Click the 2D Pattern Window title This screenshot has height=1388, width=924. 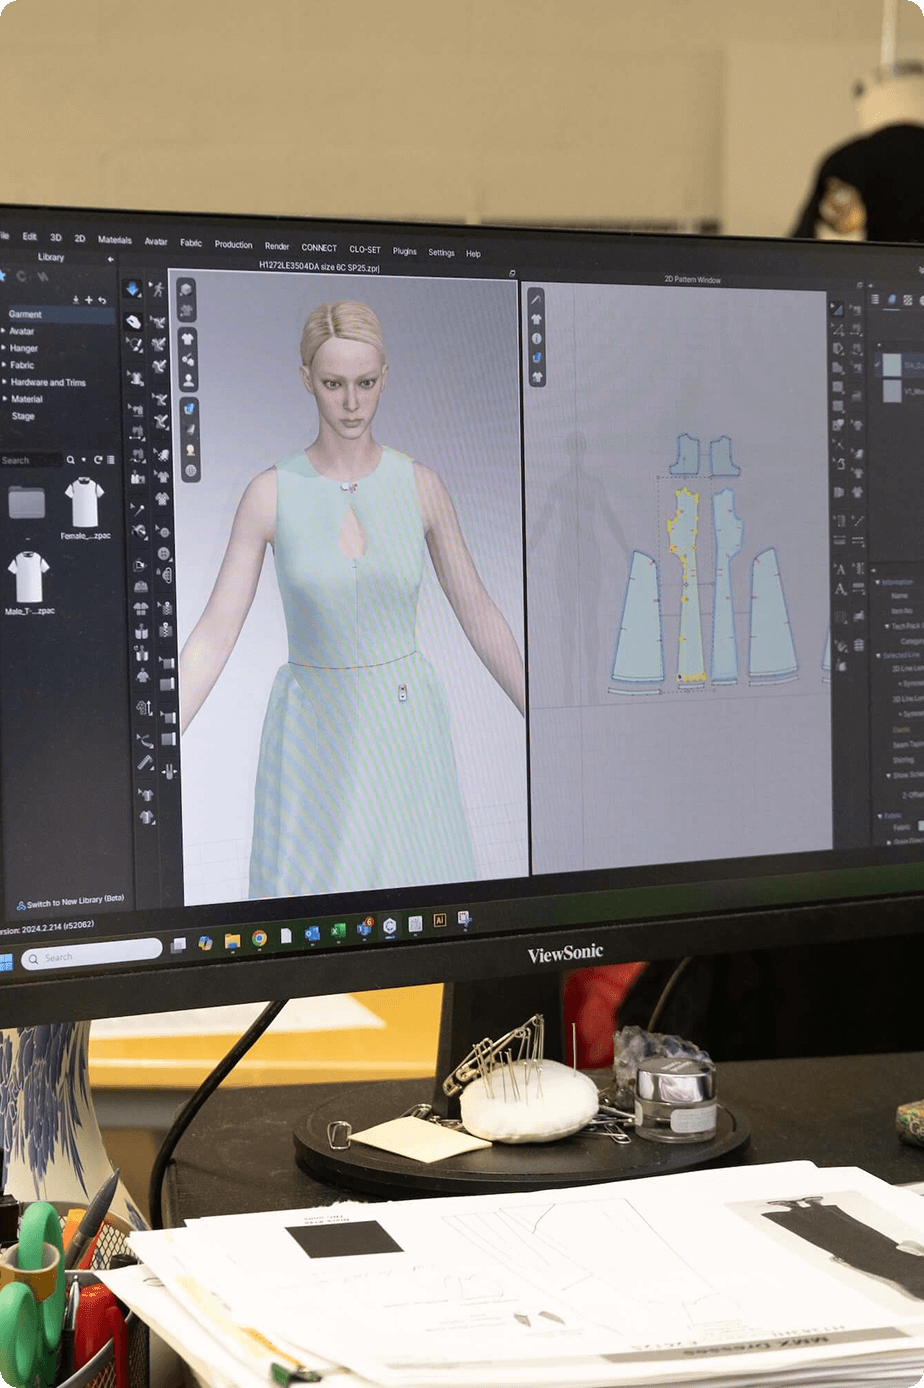pos(692,280)
